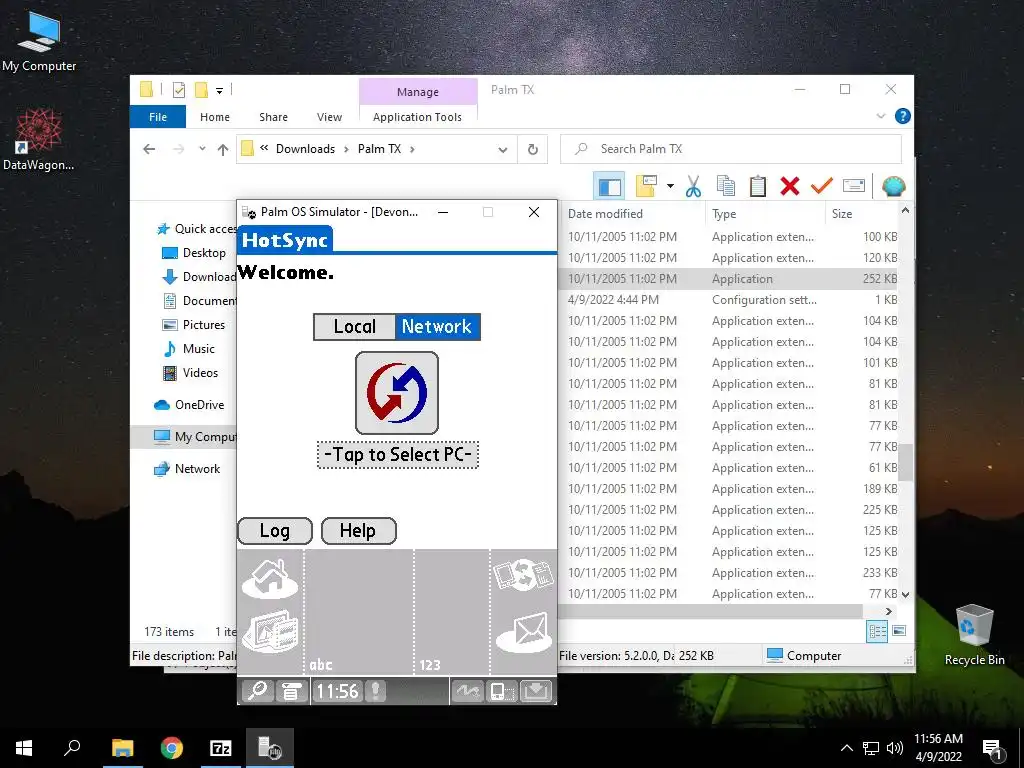Select the Network HotSync mode
This screenshot has width=1024, height=768.
[x=437, y=327]
